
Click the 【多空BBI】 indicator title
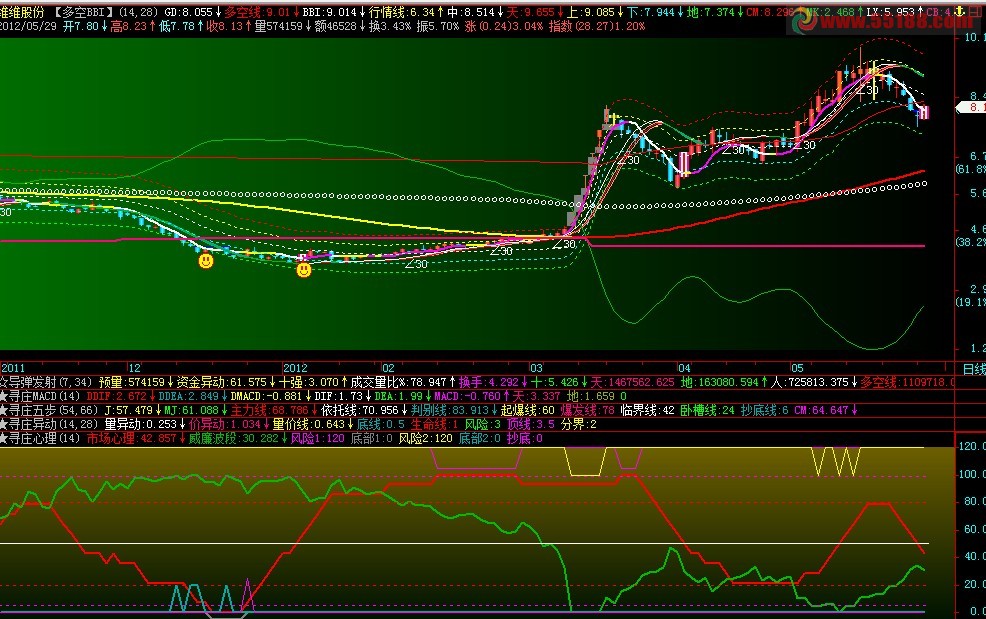coord(83,12)
